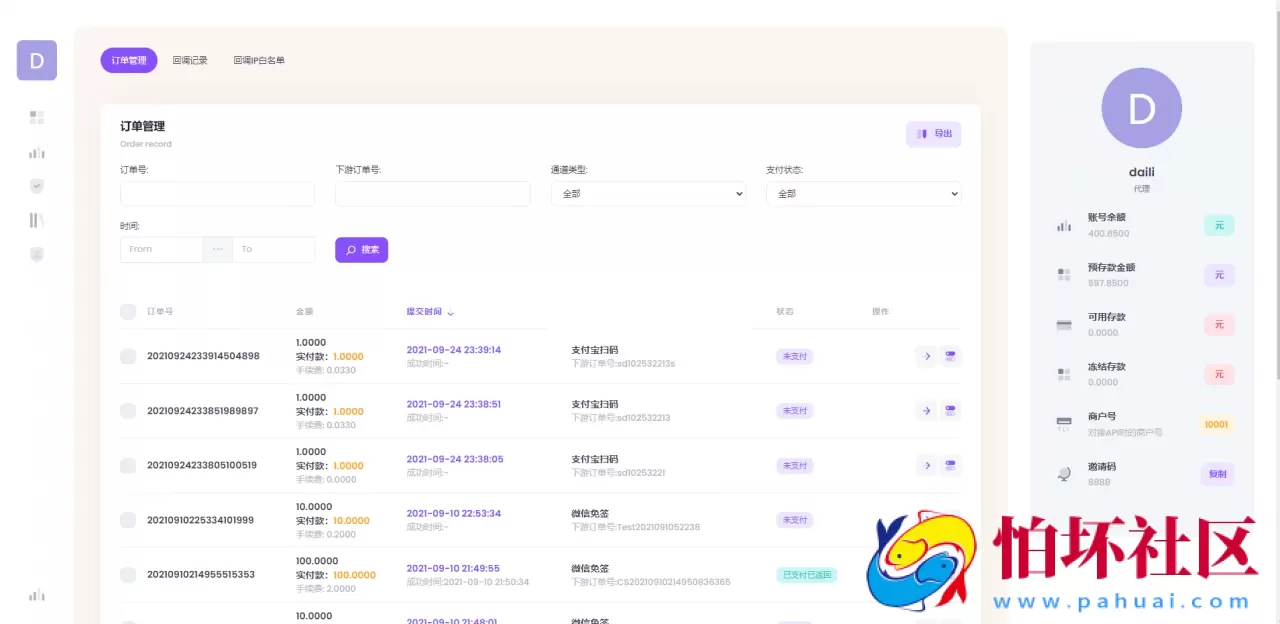The width and height of the screenshot is (1280, 624).
Task: Click the purple 搜索 search button
Action: click(x=361, y=250)
